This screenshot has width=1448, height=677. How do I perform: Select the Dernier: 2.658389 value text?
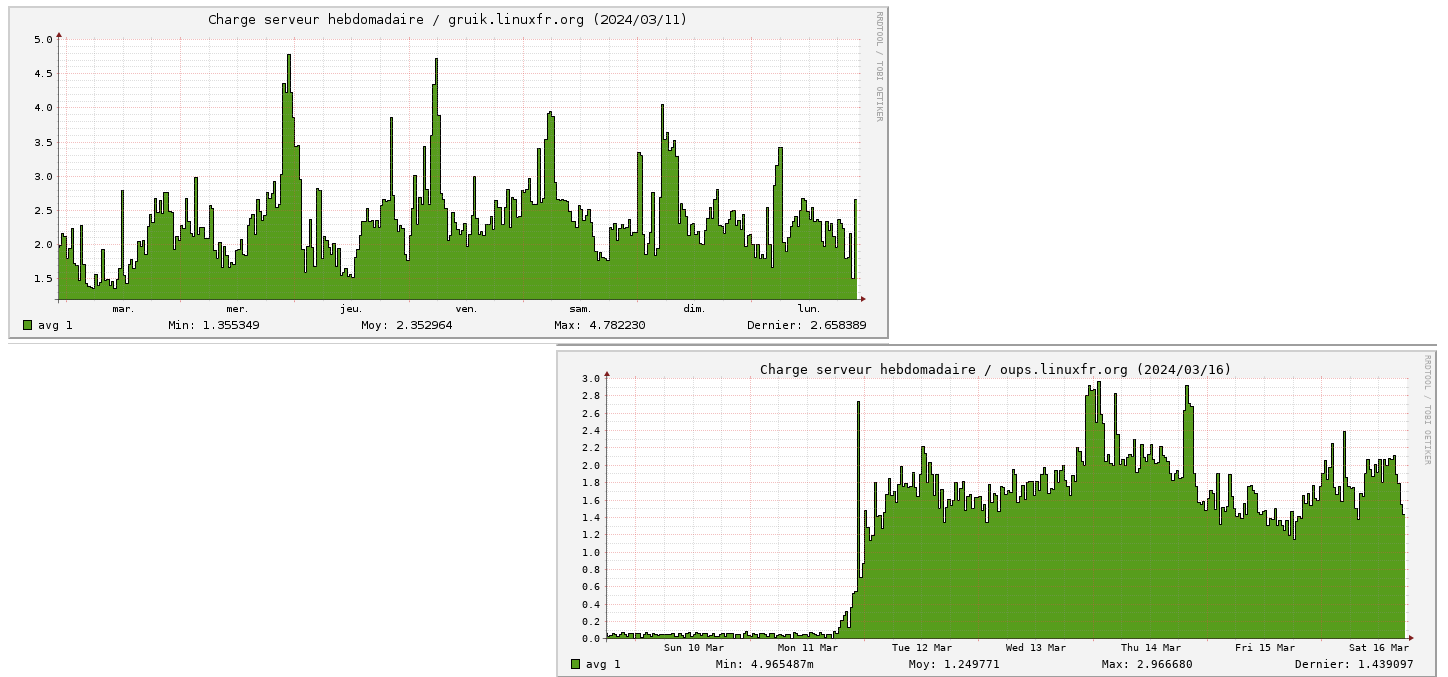click(806, 325)
